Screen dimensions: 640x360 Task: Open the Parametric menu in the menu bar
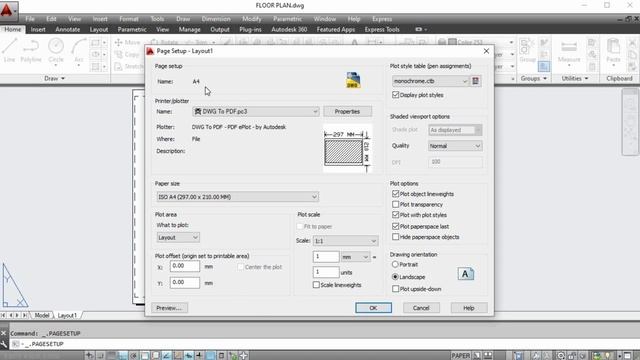pos(287,19)
